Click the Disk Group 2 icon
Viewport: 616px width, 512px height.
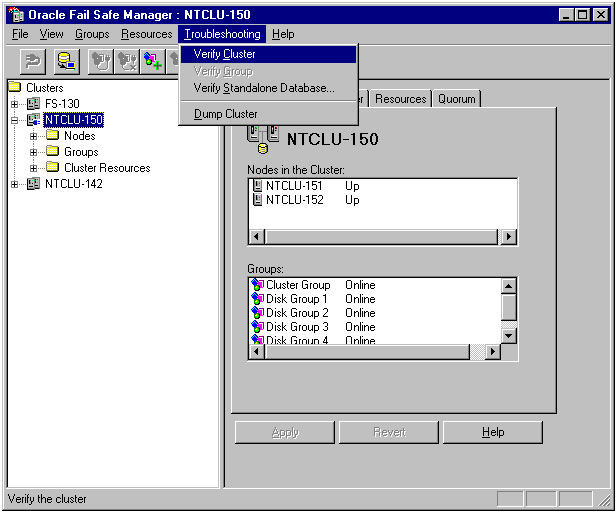257,313
